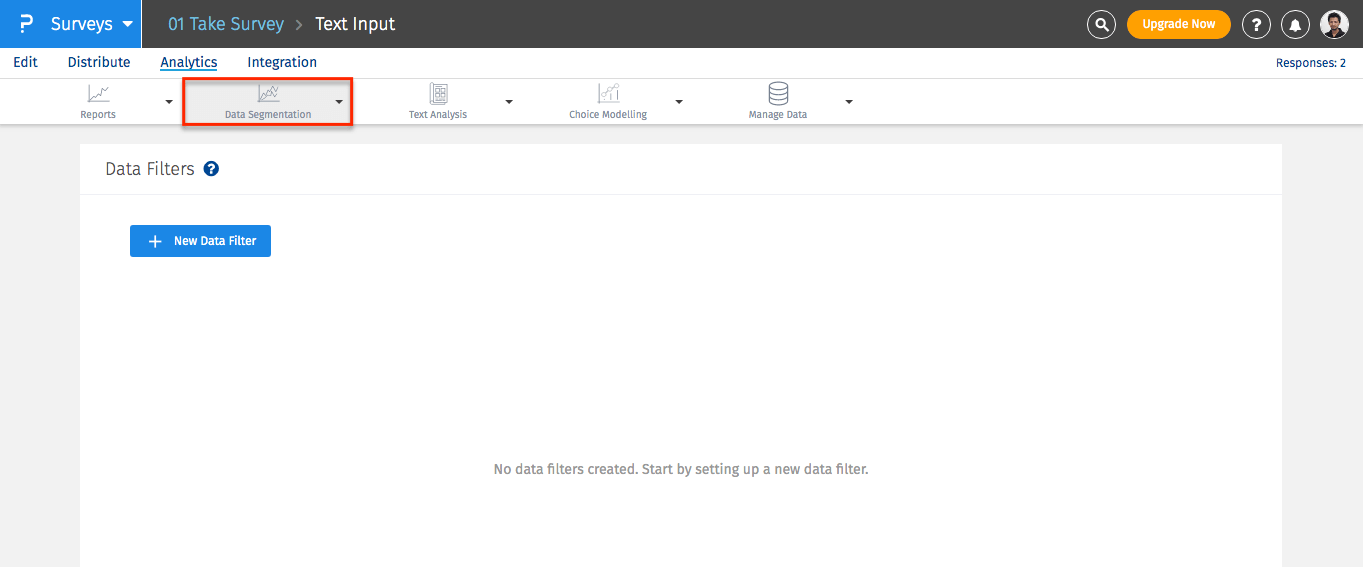This screenshot has height=567, width=1363.
Task: Click the Upgrade Now button
Action: (1178, 24)
